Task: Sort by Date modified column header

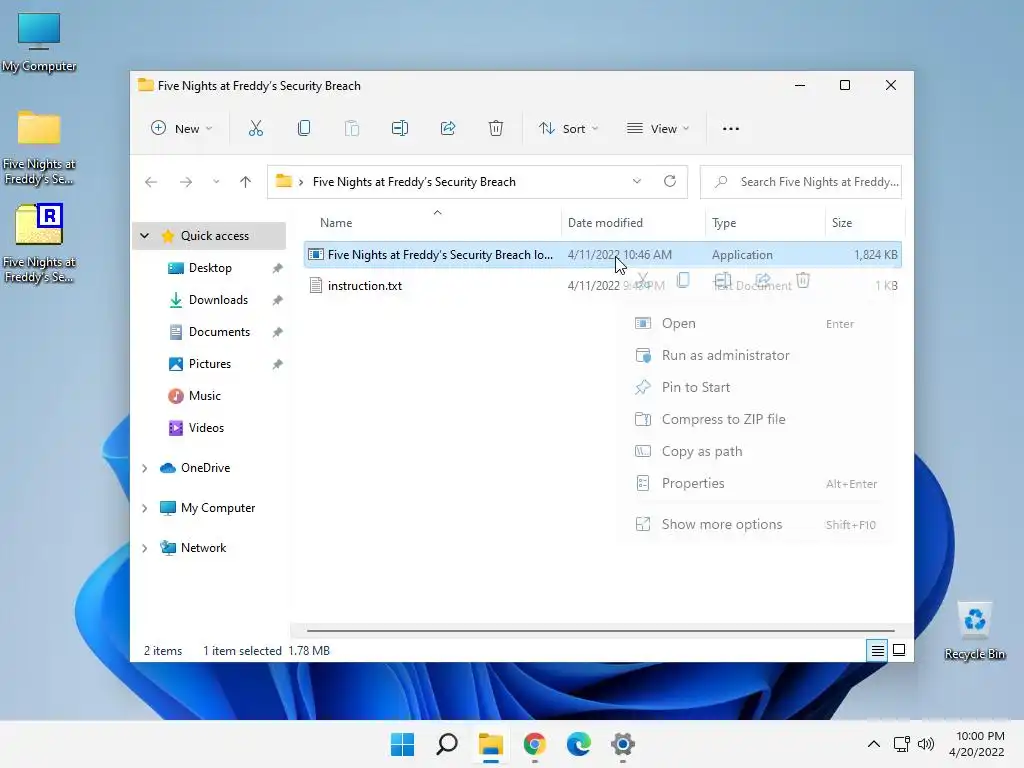Action: [633, 223]
